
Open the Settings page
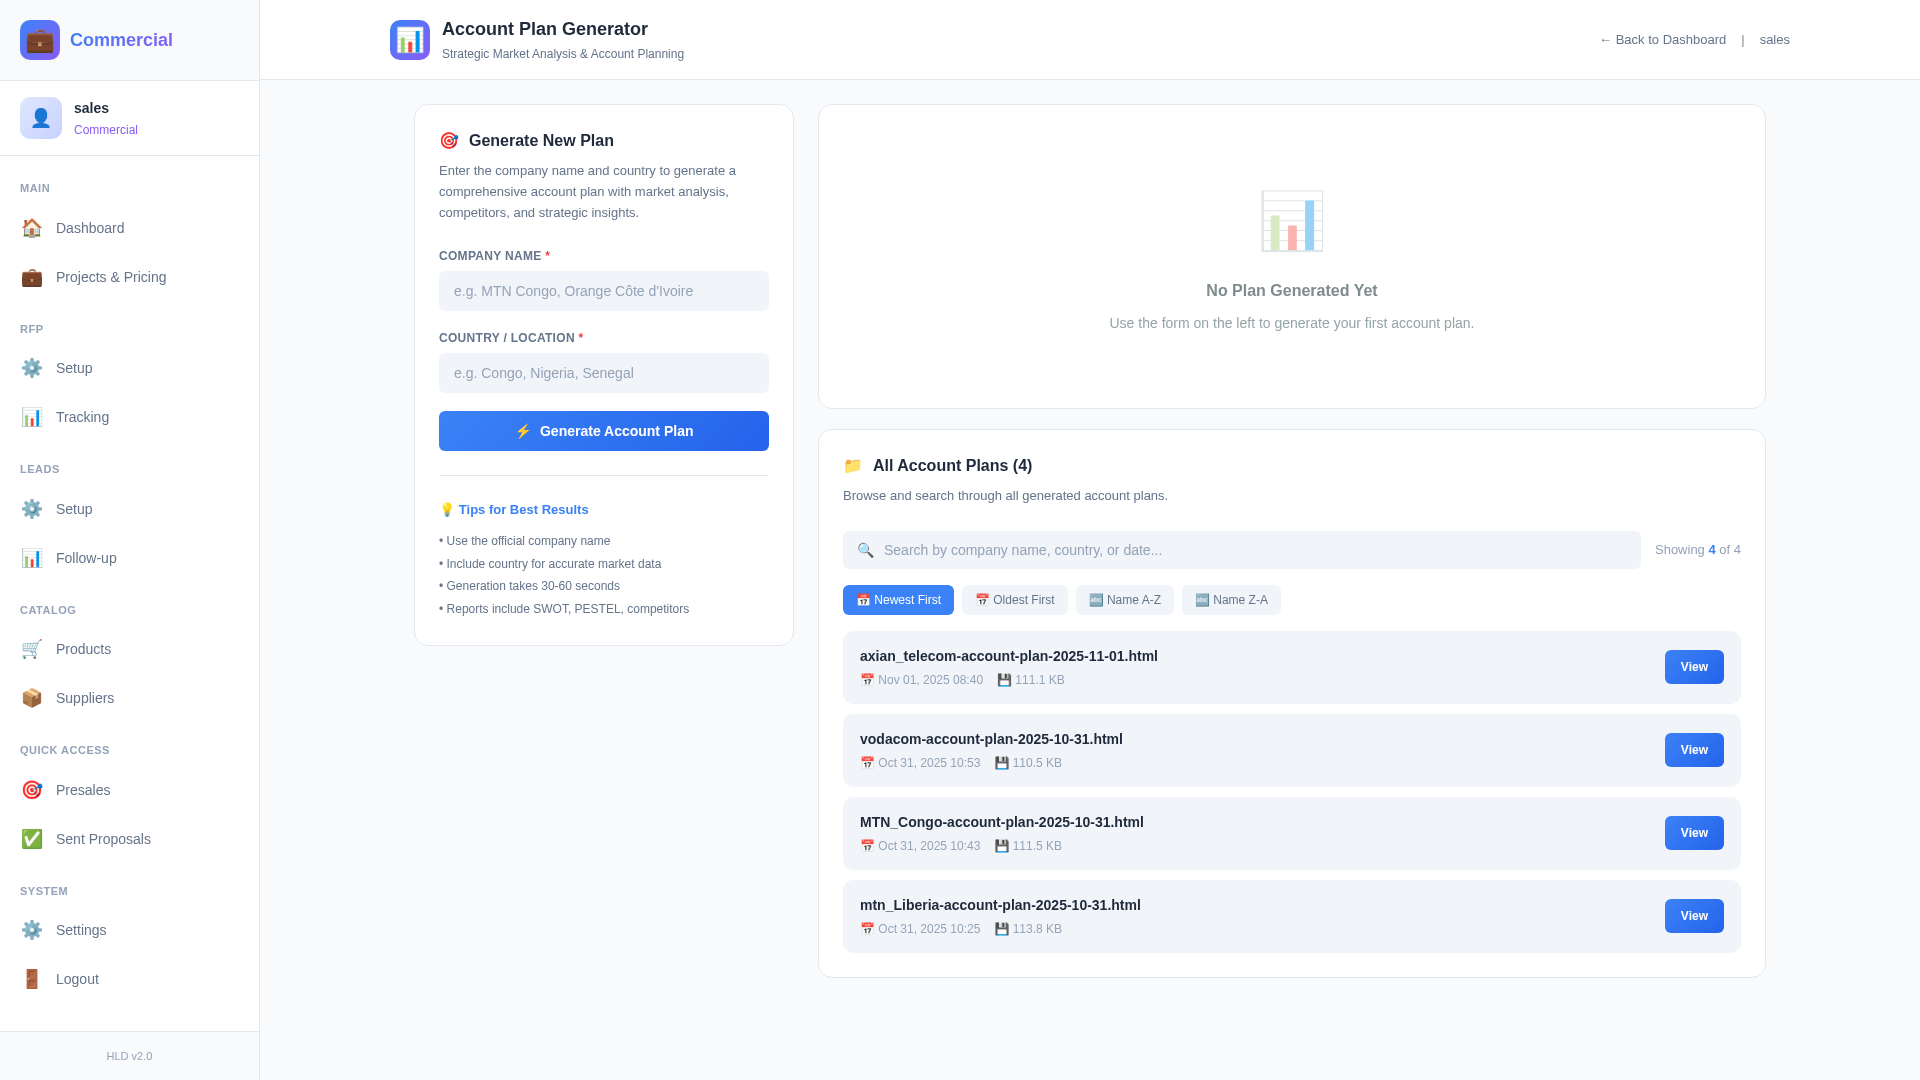coord(130,930)
